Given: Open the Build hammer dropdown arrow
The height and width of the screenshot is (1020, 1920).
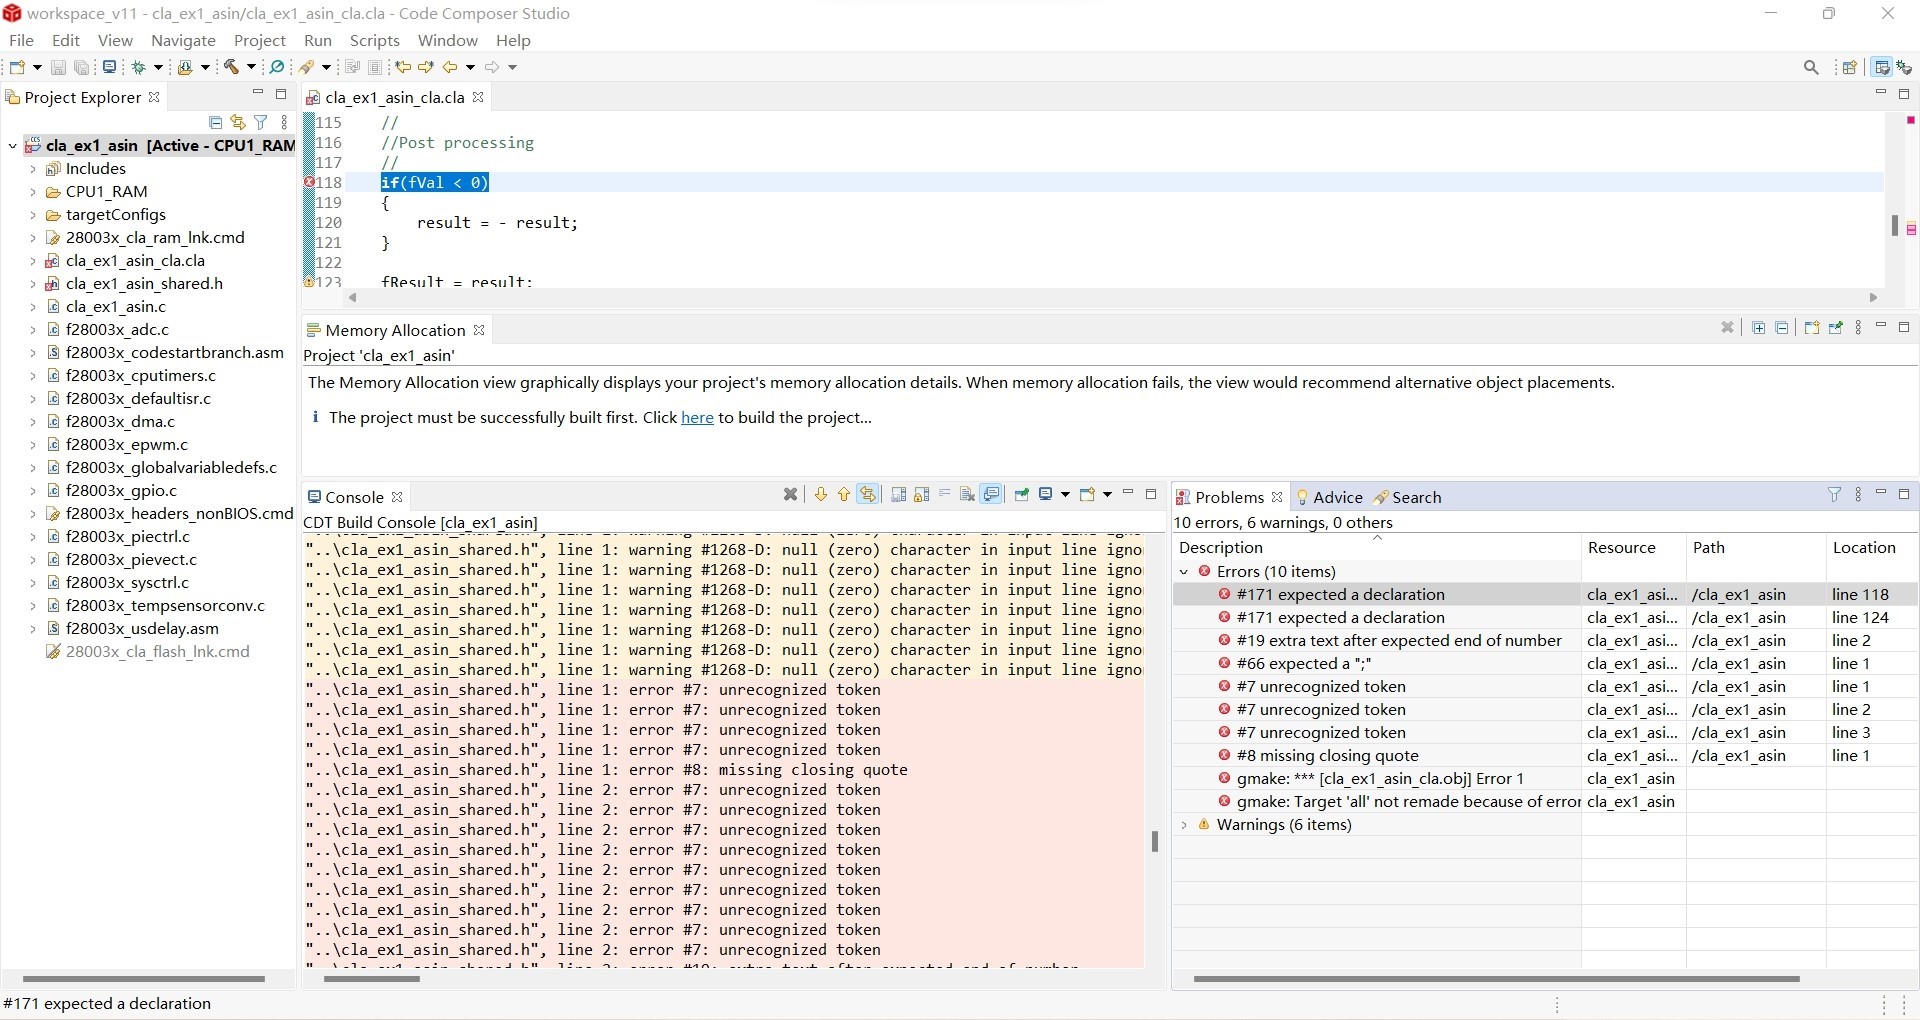Looking at the screenshot, I should [251, 67].
